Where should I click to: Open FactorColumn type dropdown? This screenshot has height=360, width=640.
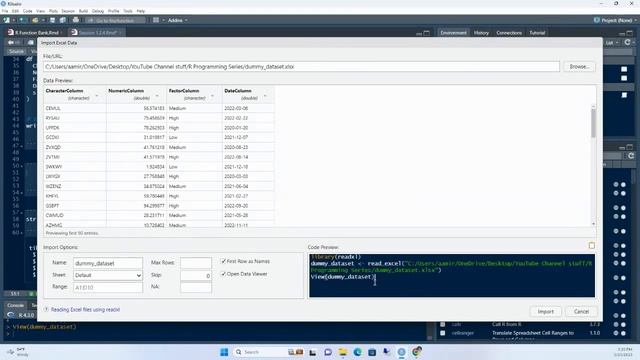click(212, 96)
